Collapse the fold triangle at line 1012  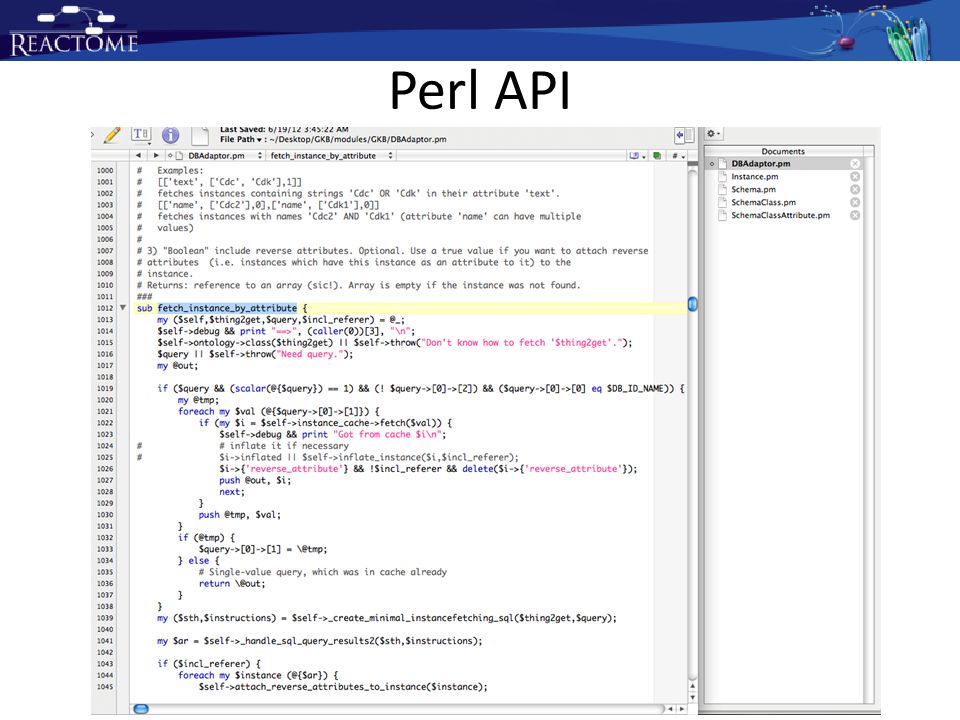click(122, 308)
